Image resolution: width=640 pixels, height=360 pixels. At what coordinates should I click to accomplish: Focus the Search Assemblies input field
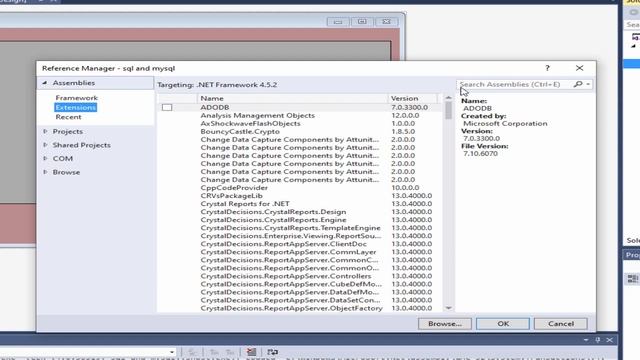tap(515, 84)
